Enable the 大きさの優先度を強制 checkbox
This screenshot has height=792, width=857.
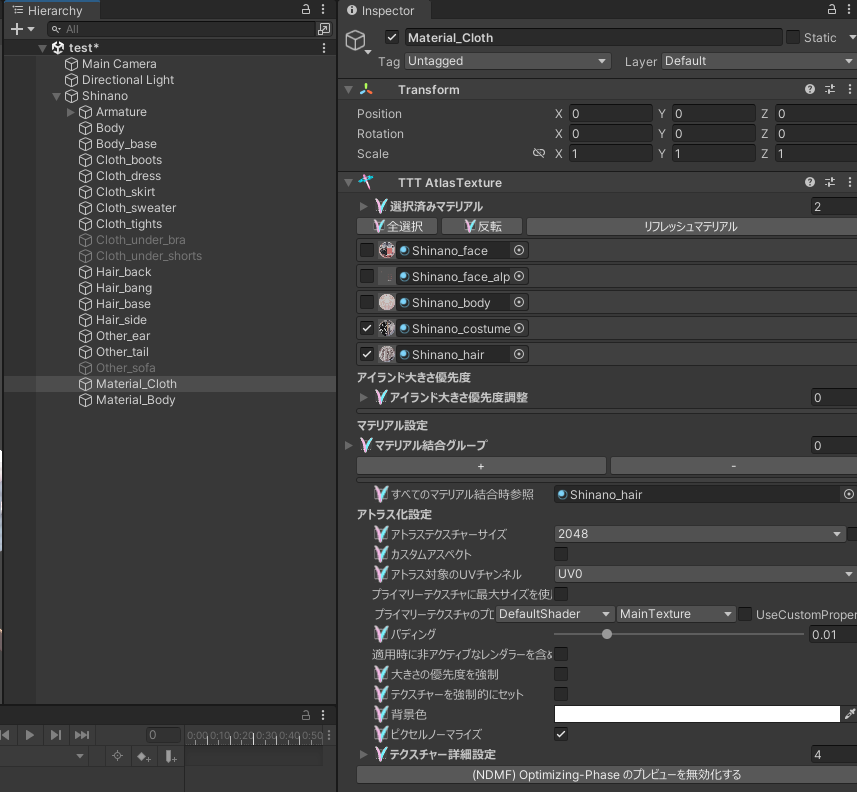(561, 674)
